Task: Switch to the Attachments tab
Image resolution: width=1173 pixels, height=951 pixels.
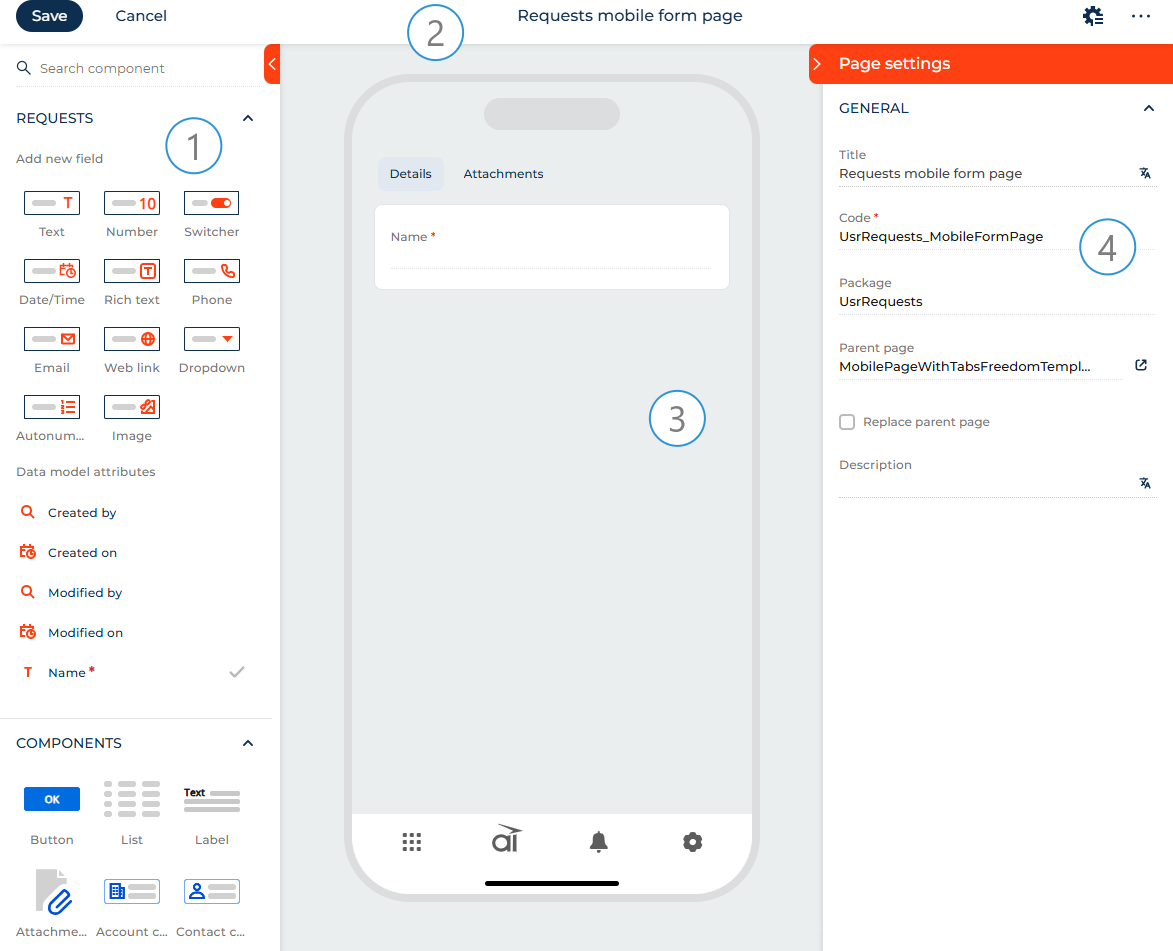Action: pos(503,174)
